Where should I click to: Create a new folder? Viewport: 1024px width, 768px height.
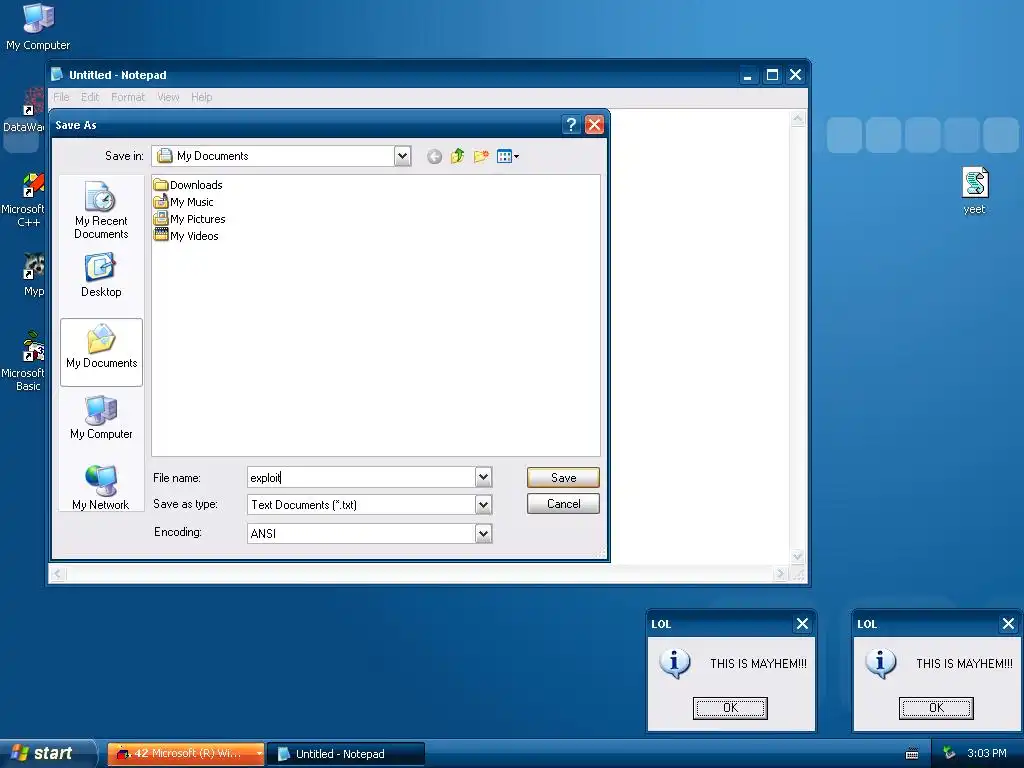(481, 156)
